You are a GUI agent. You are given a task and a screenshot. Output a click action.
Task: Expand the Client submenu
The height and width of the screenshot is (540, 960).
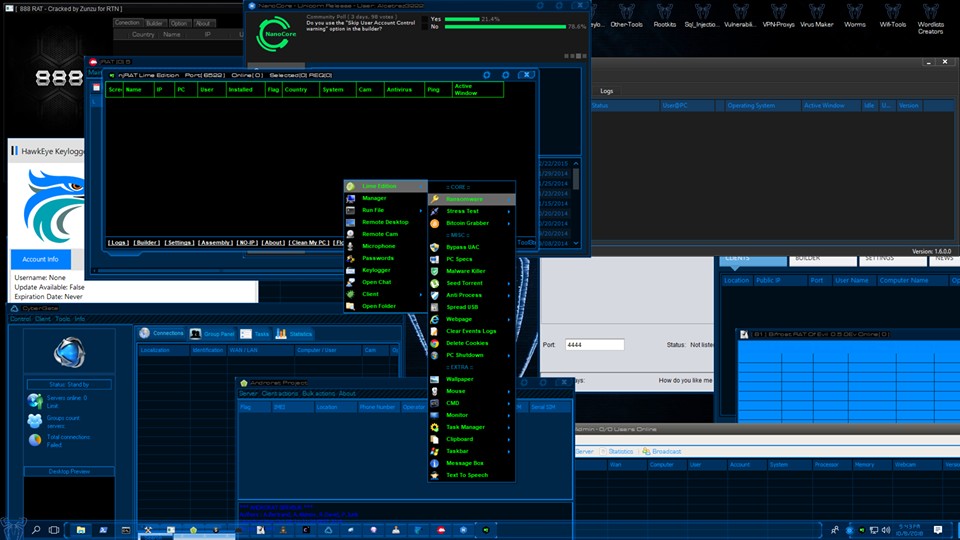pyautogui.click(x=421, y=294)
